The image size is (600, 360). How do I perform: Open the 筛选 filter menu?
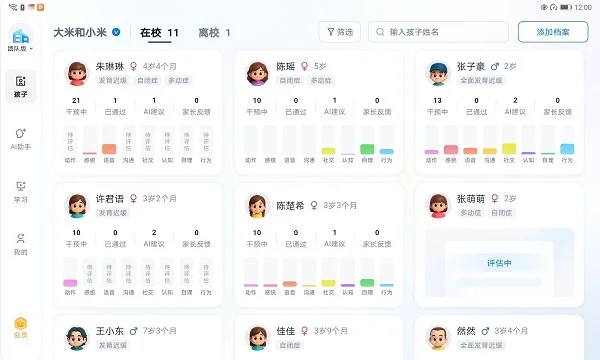340,32
